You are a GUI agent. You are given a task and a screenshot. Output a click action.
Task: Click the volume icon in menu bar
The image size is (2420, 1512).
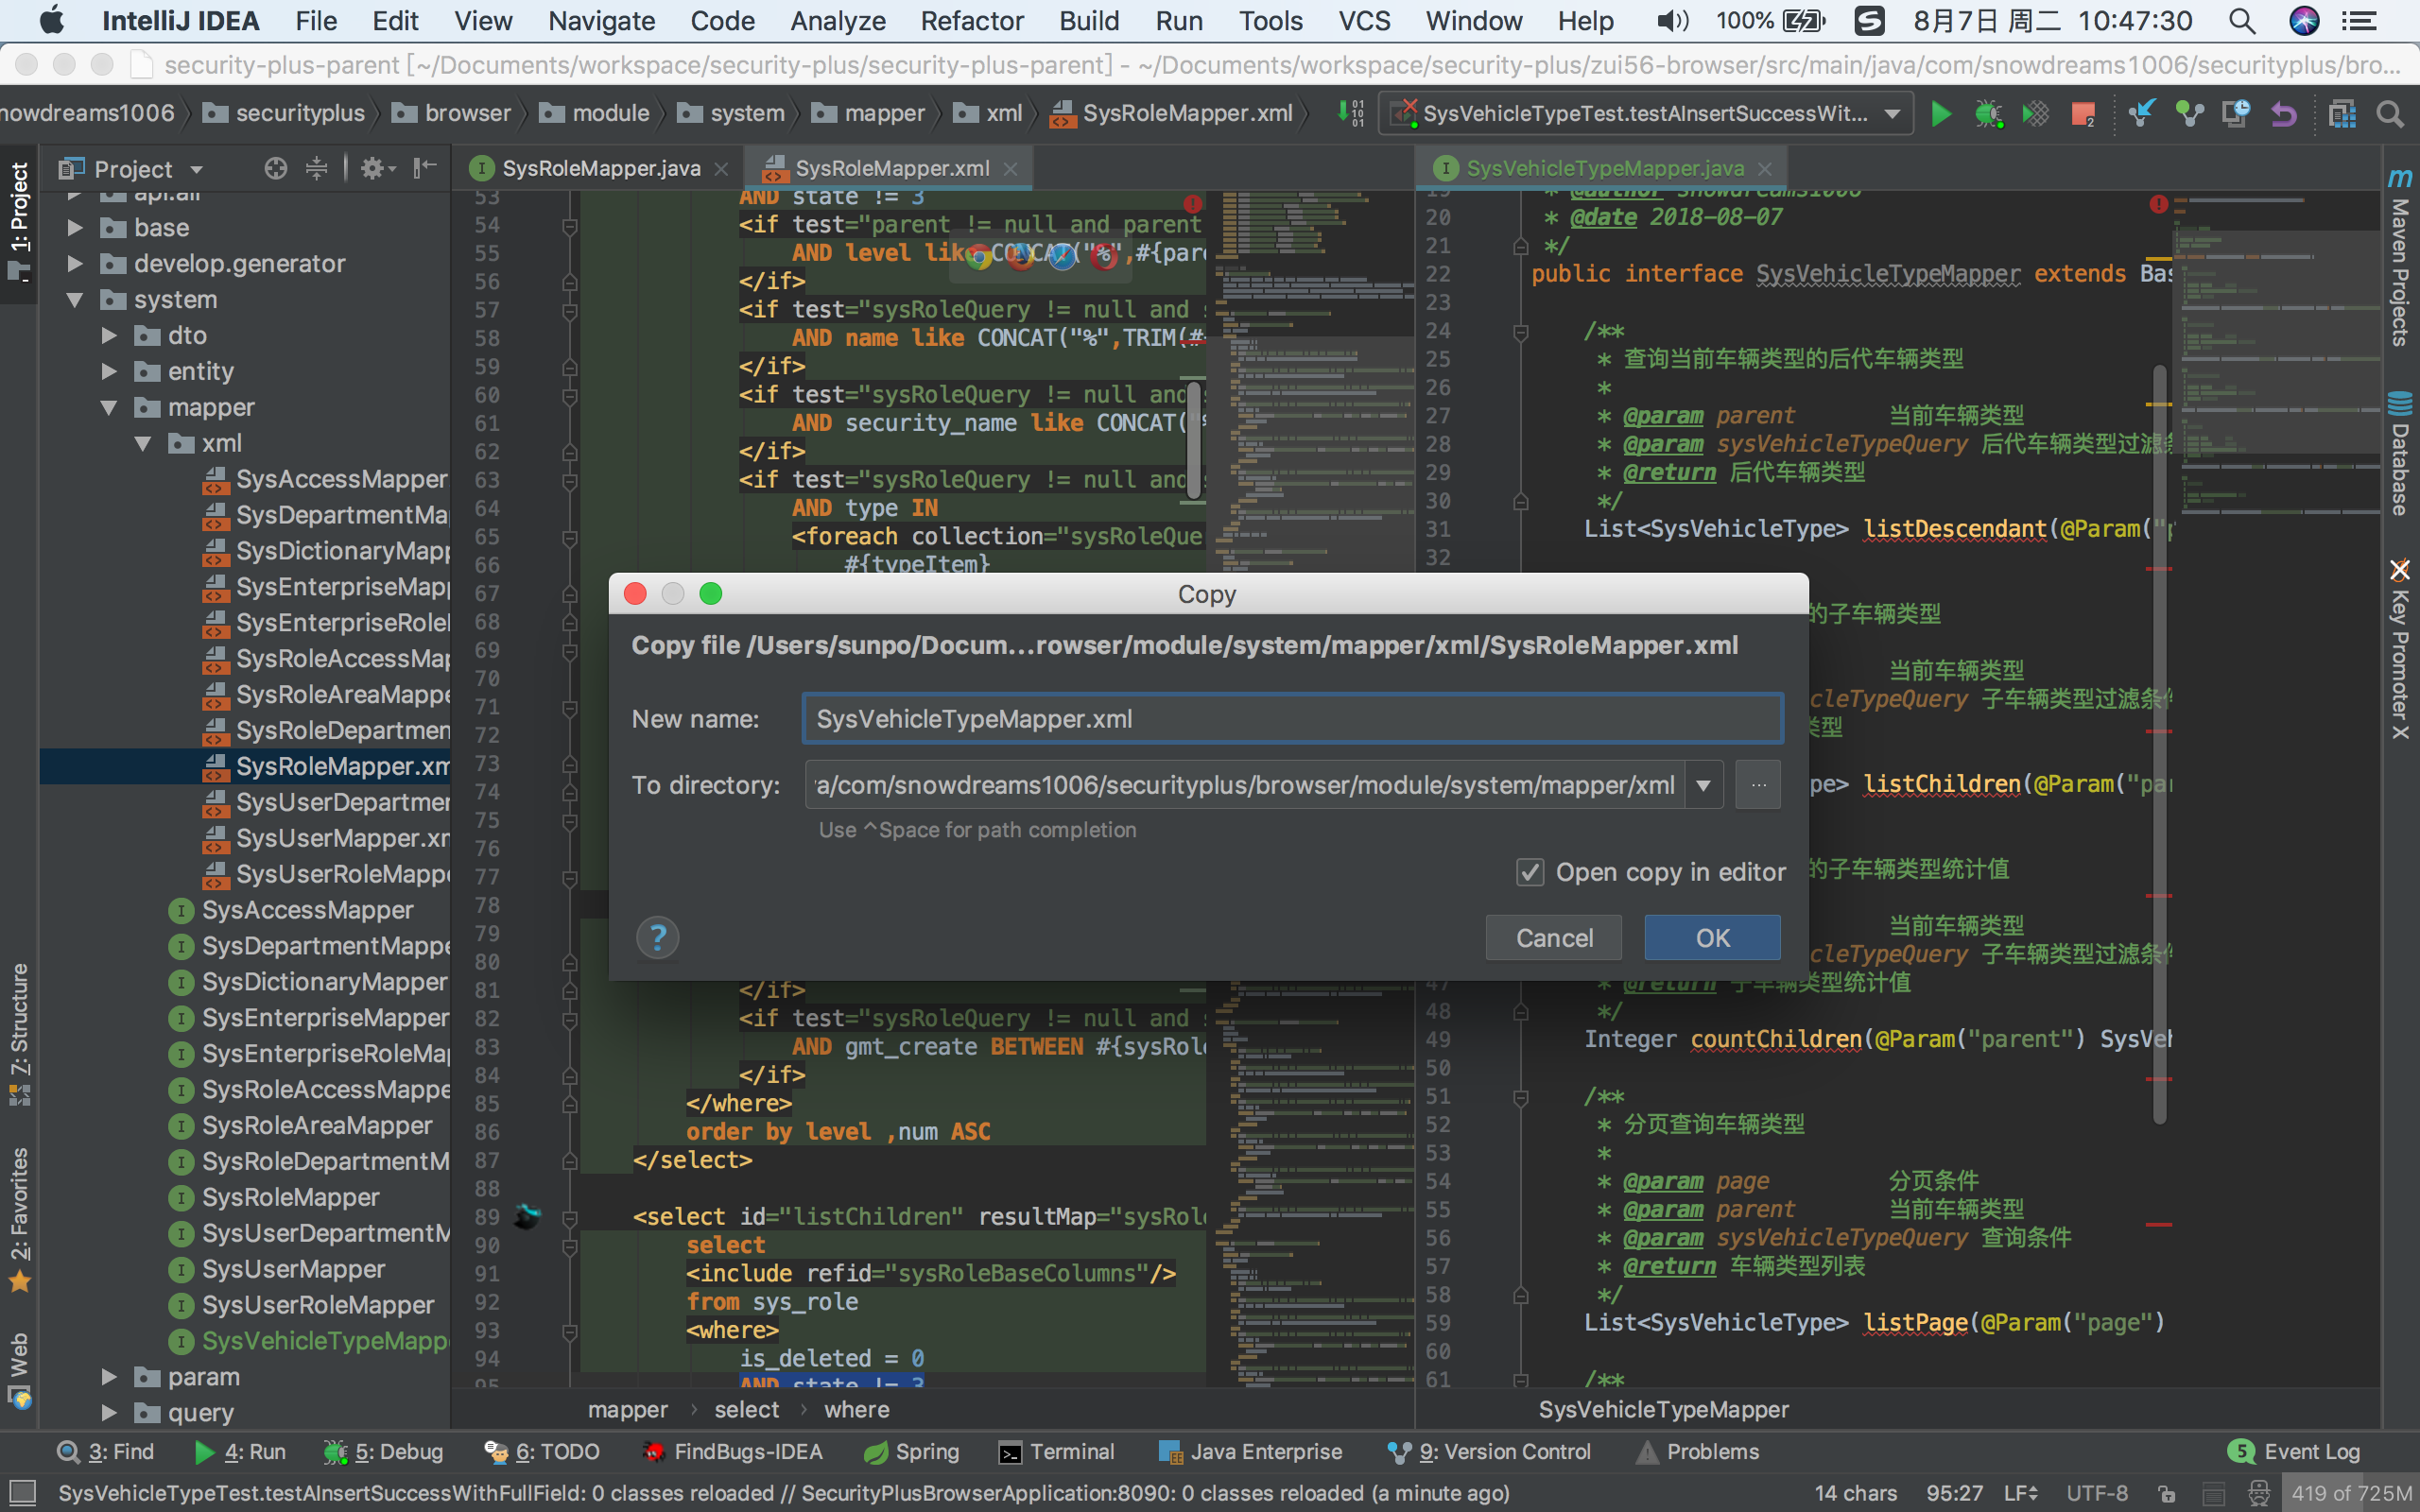1673,21
